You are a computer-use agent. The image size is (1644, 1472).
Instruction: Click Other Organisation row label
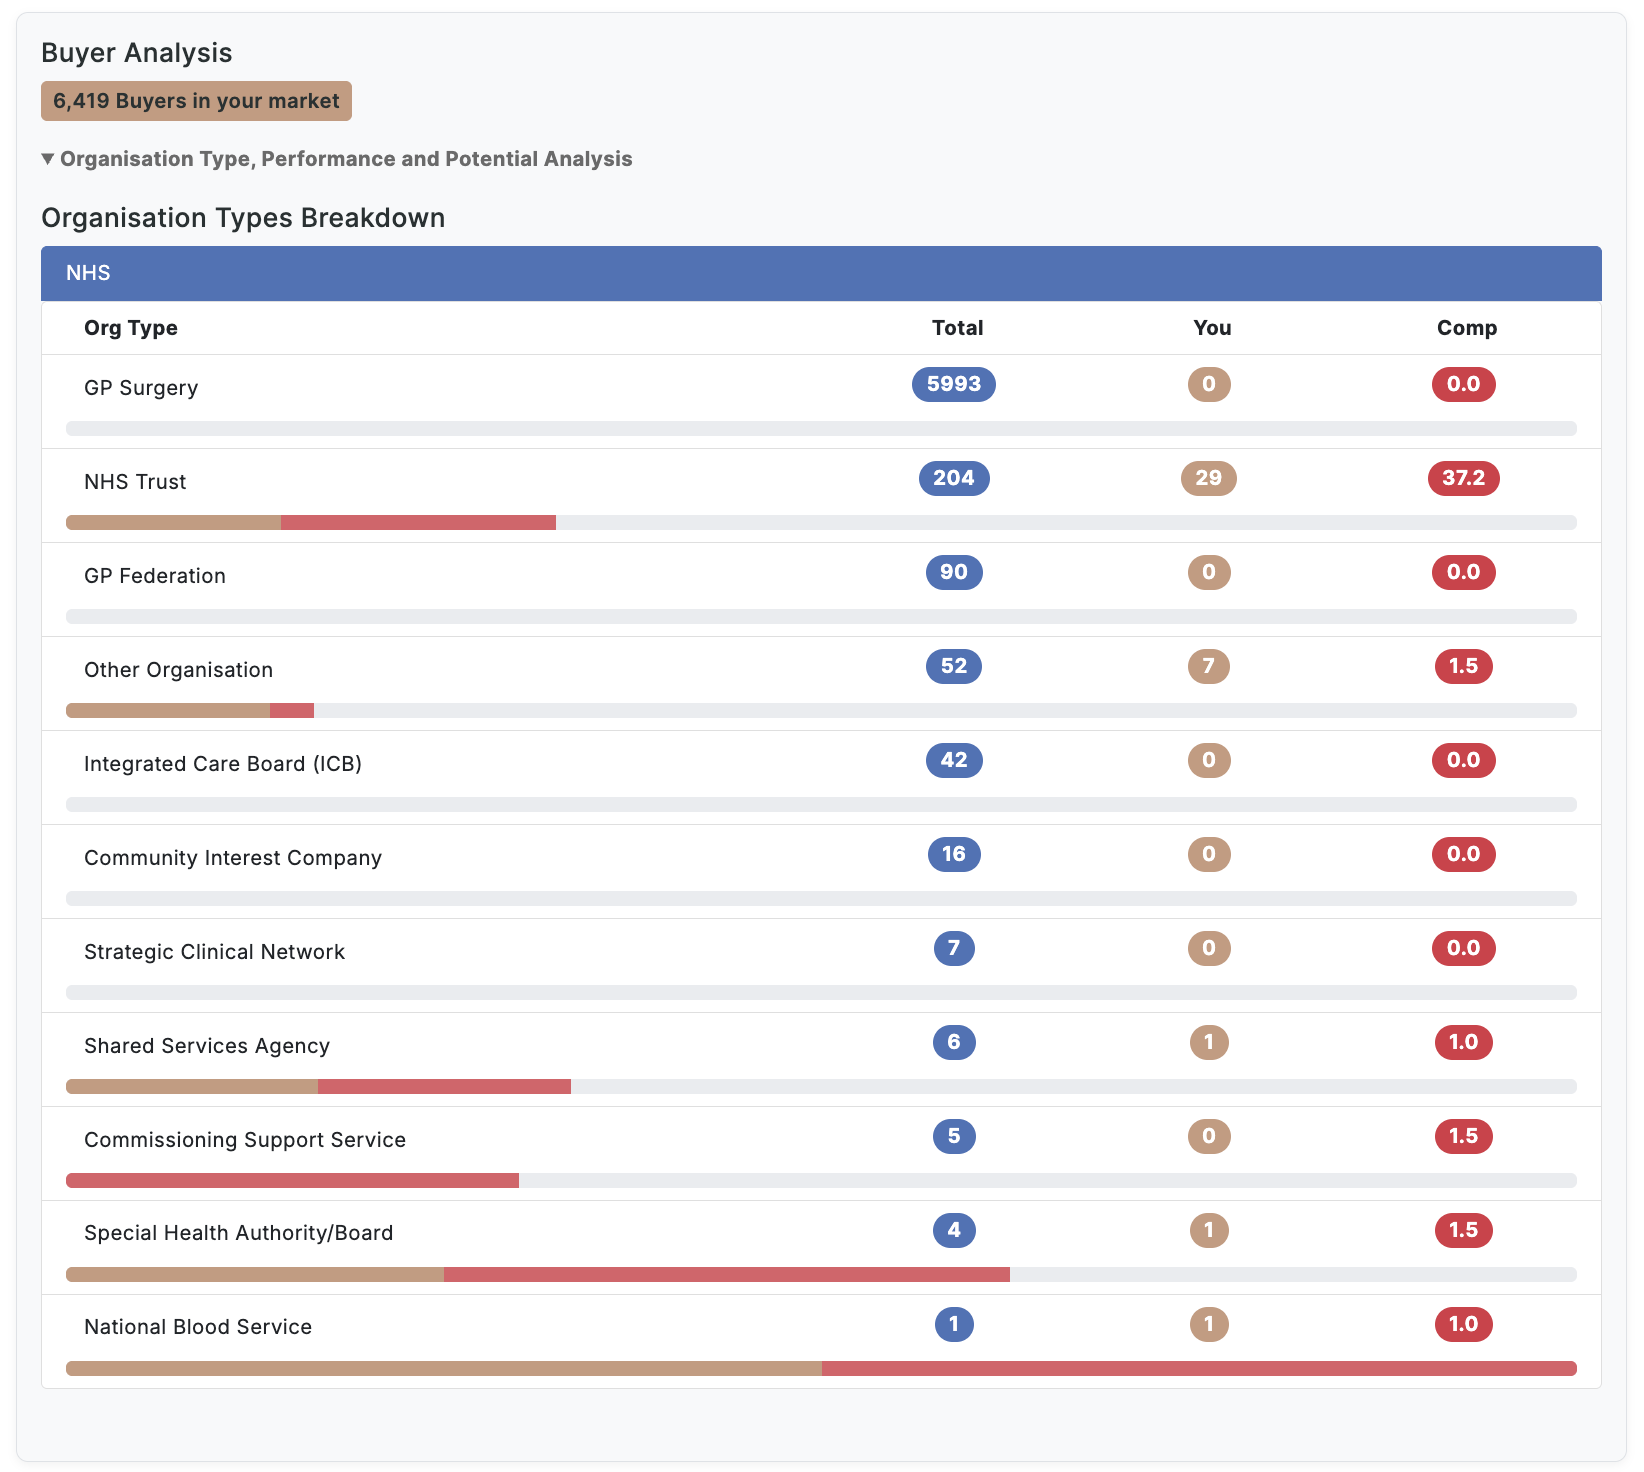click(x=178, y=670)
